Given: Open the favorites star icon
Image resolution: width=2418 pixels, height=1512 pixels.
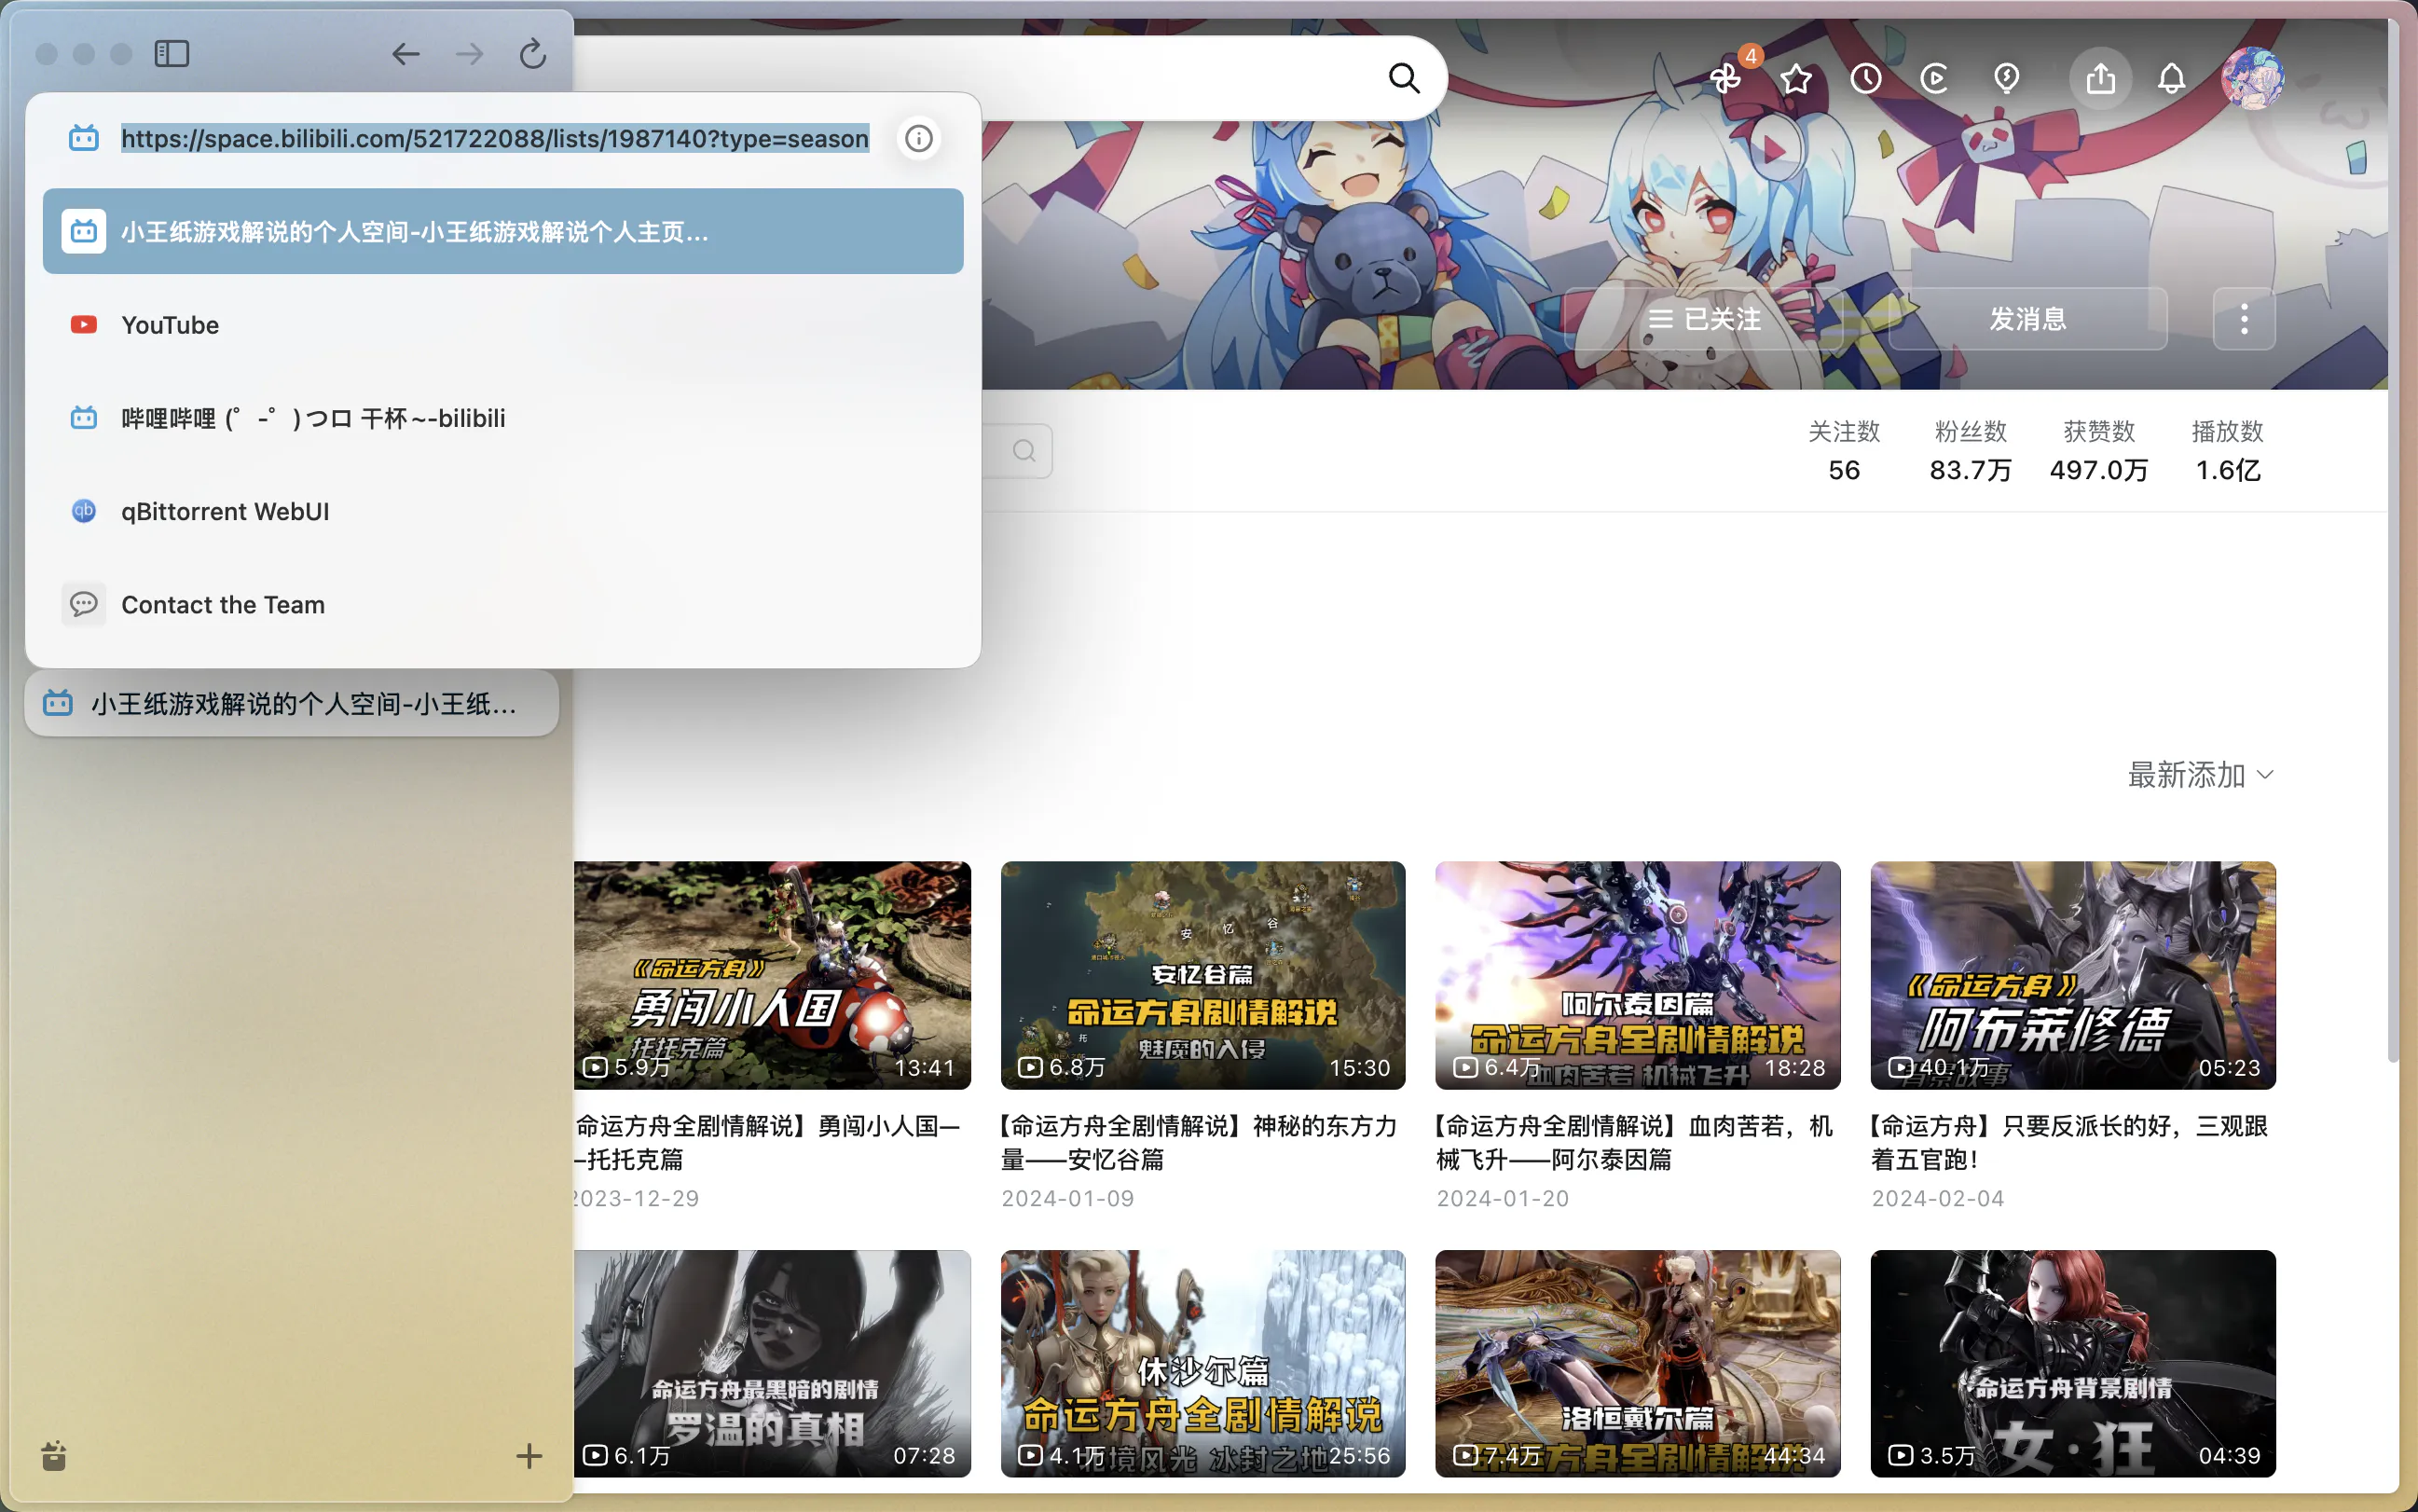Looking at the screenshot, I should [1796, 78].
